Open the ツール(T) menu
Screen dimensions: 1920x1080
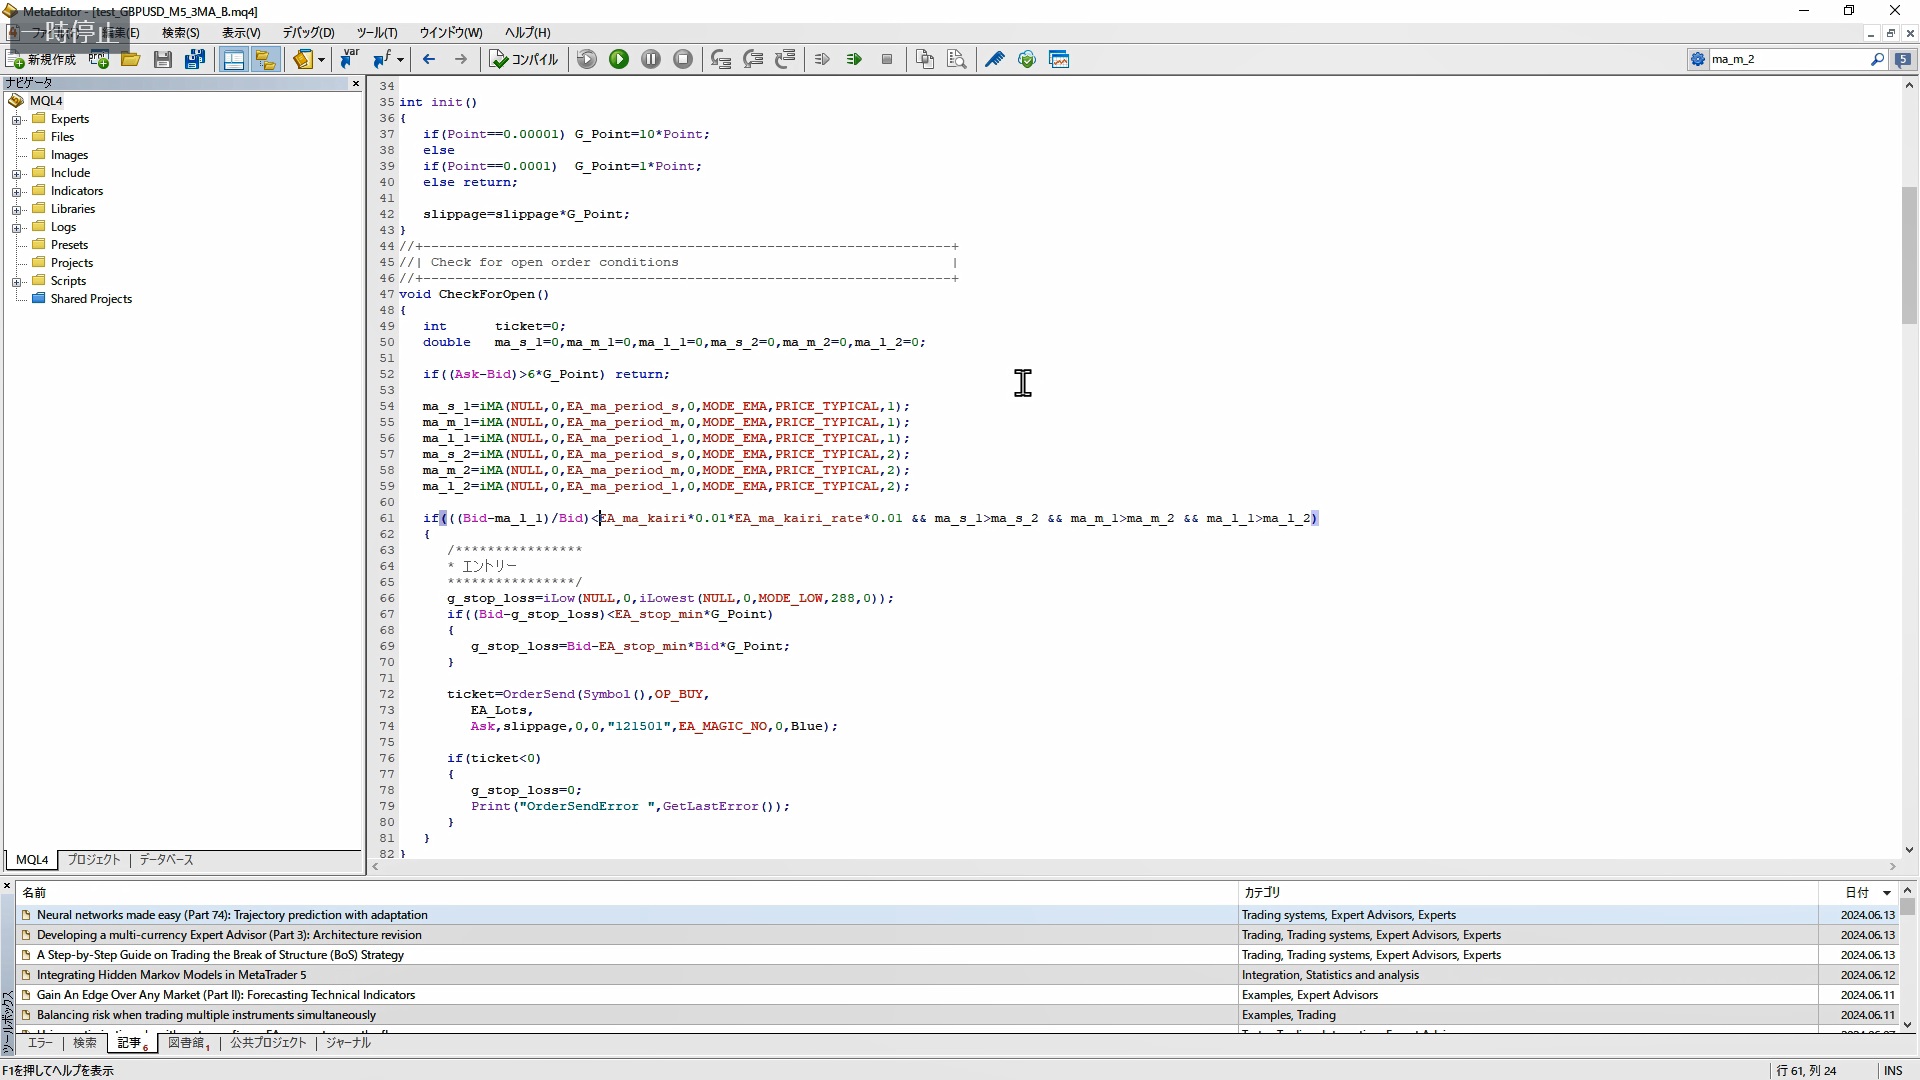click(x=377, y=33)
